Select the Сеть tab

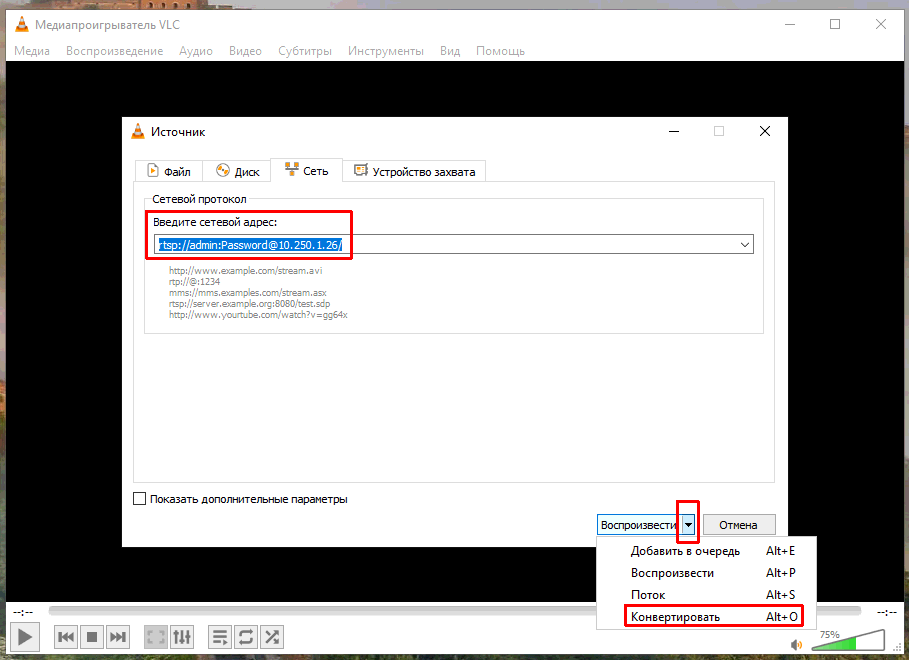point(307,171)
